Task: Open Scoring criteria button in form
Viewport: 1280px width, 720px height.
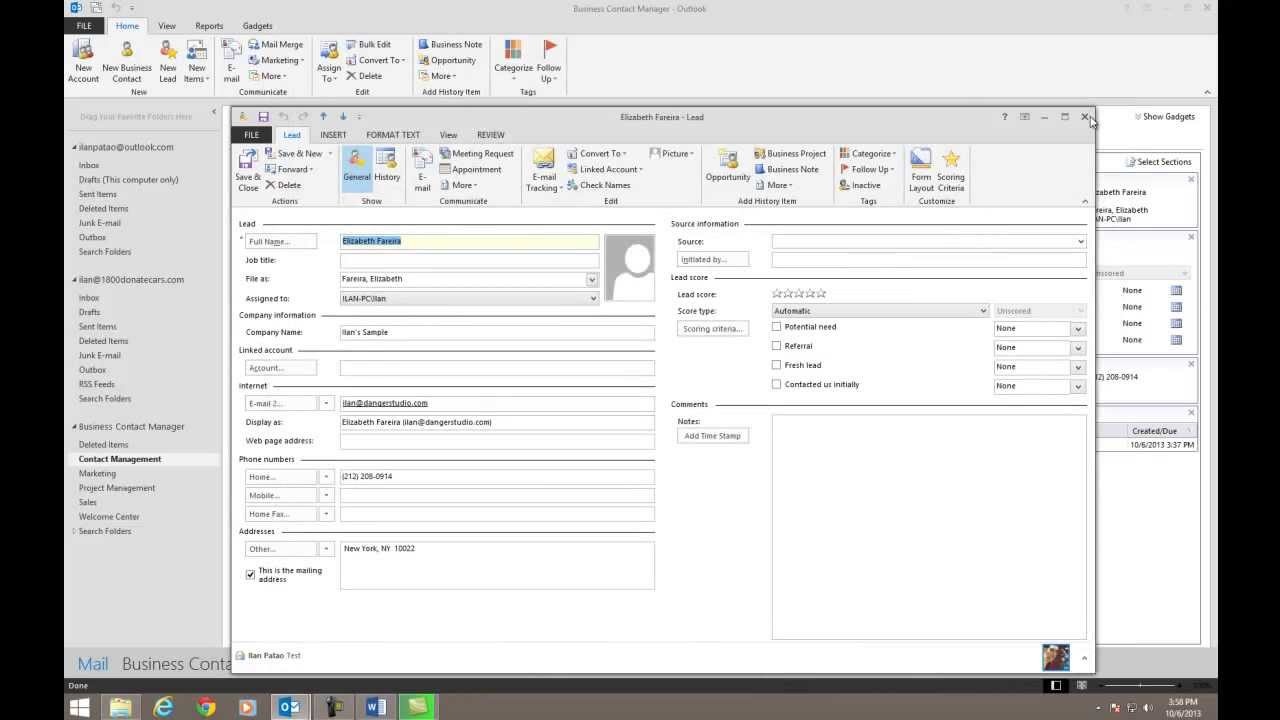Action: click(x=712, y=329)
